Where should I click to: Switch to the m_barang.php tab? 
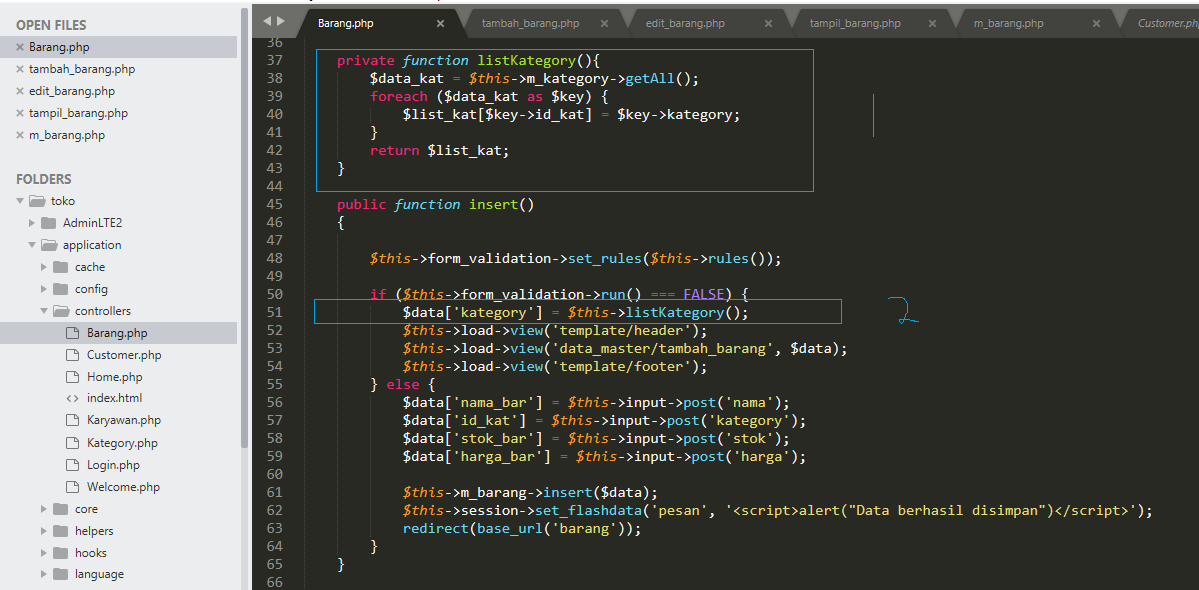(1009, 24)
